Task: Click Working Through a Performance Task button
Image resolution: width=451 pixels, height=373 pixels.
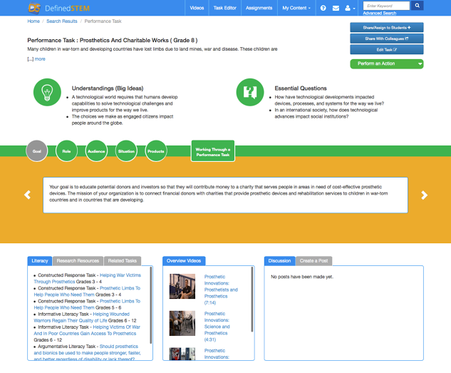Action: (x=213, y=151)
